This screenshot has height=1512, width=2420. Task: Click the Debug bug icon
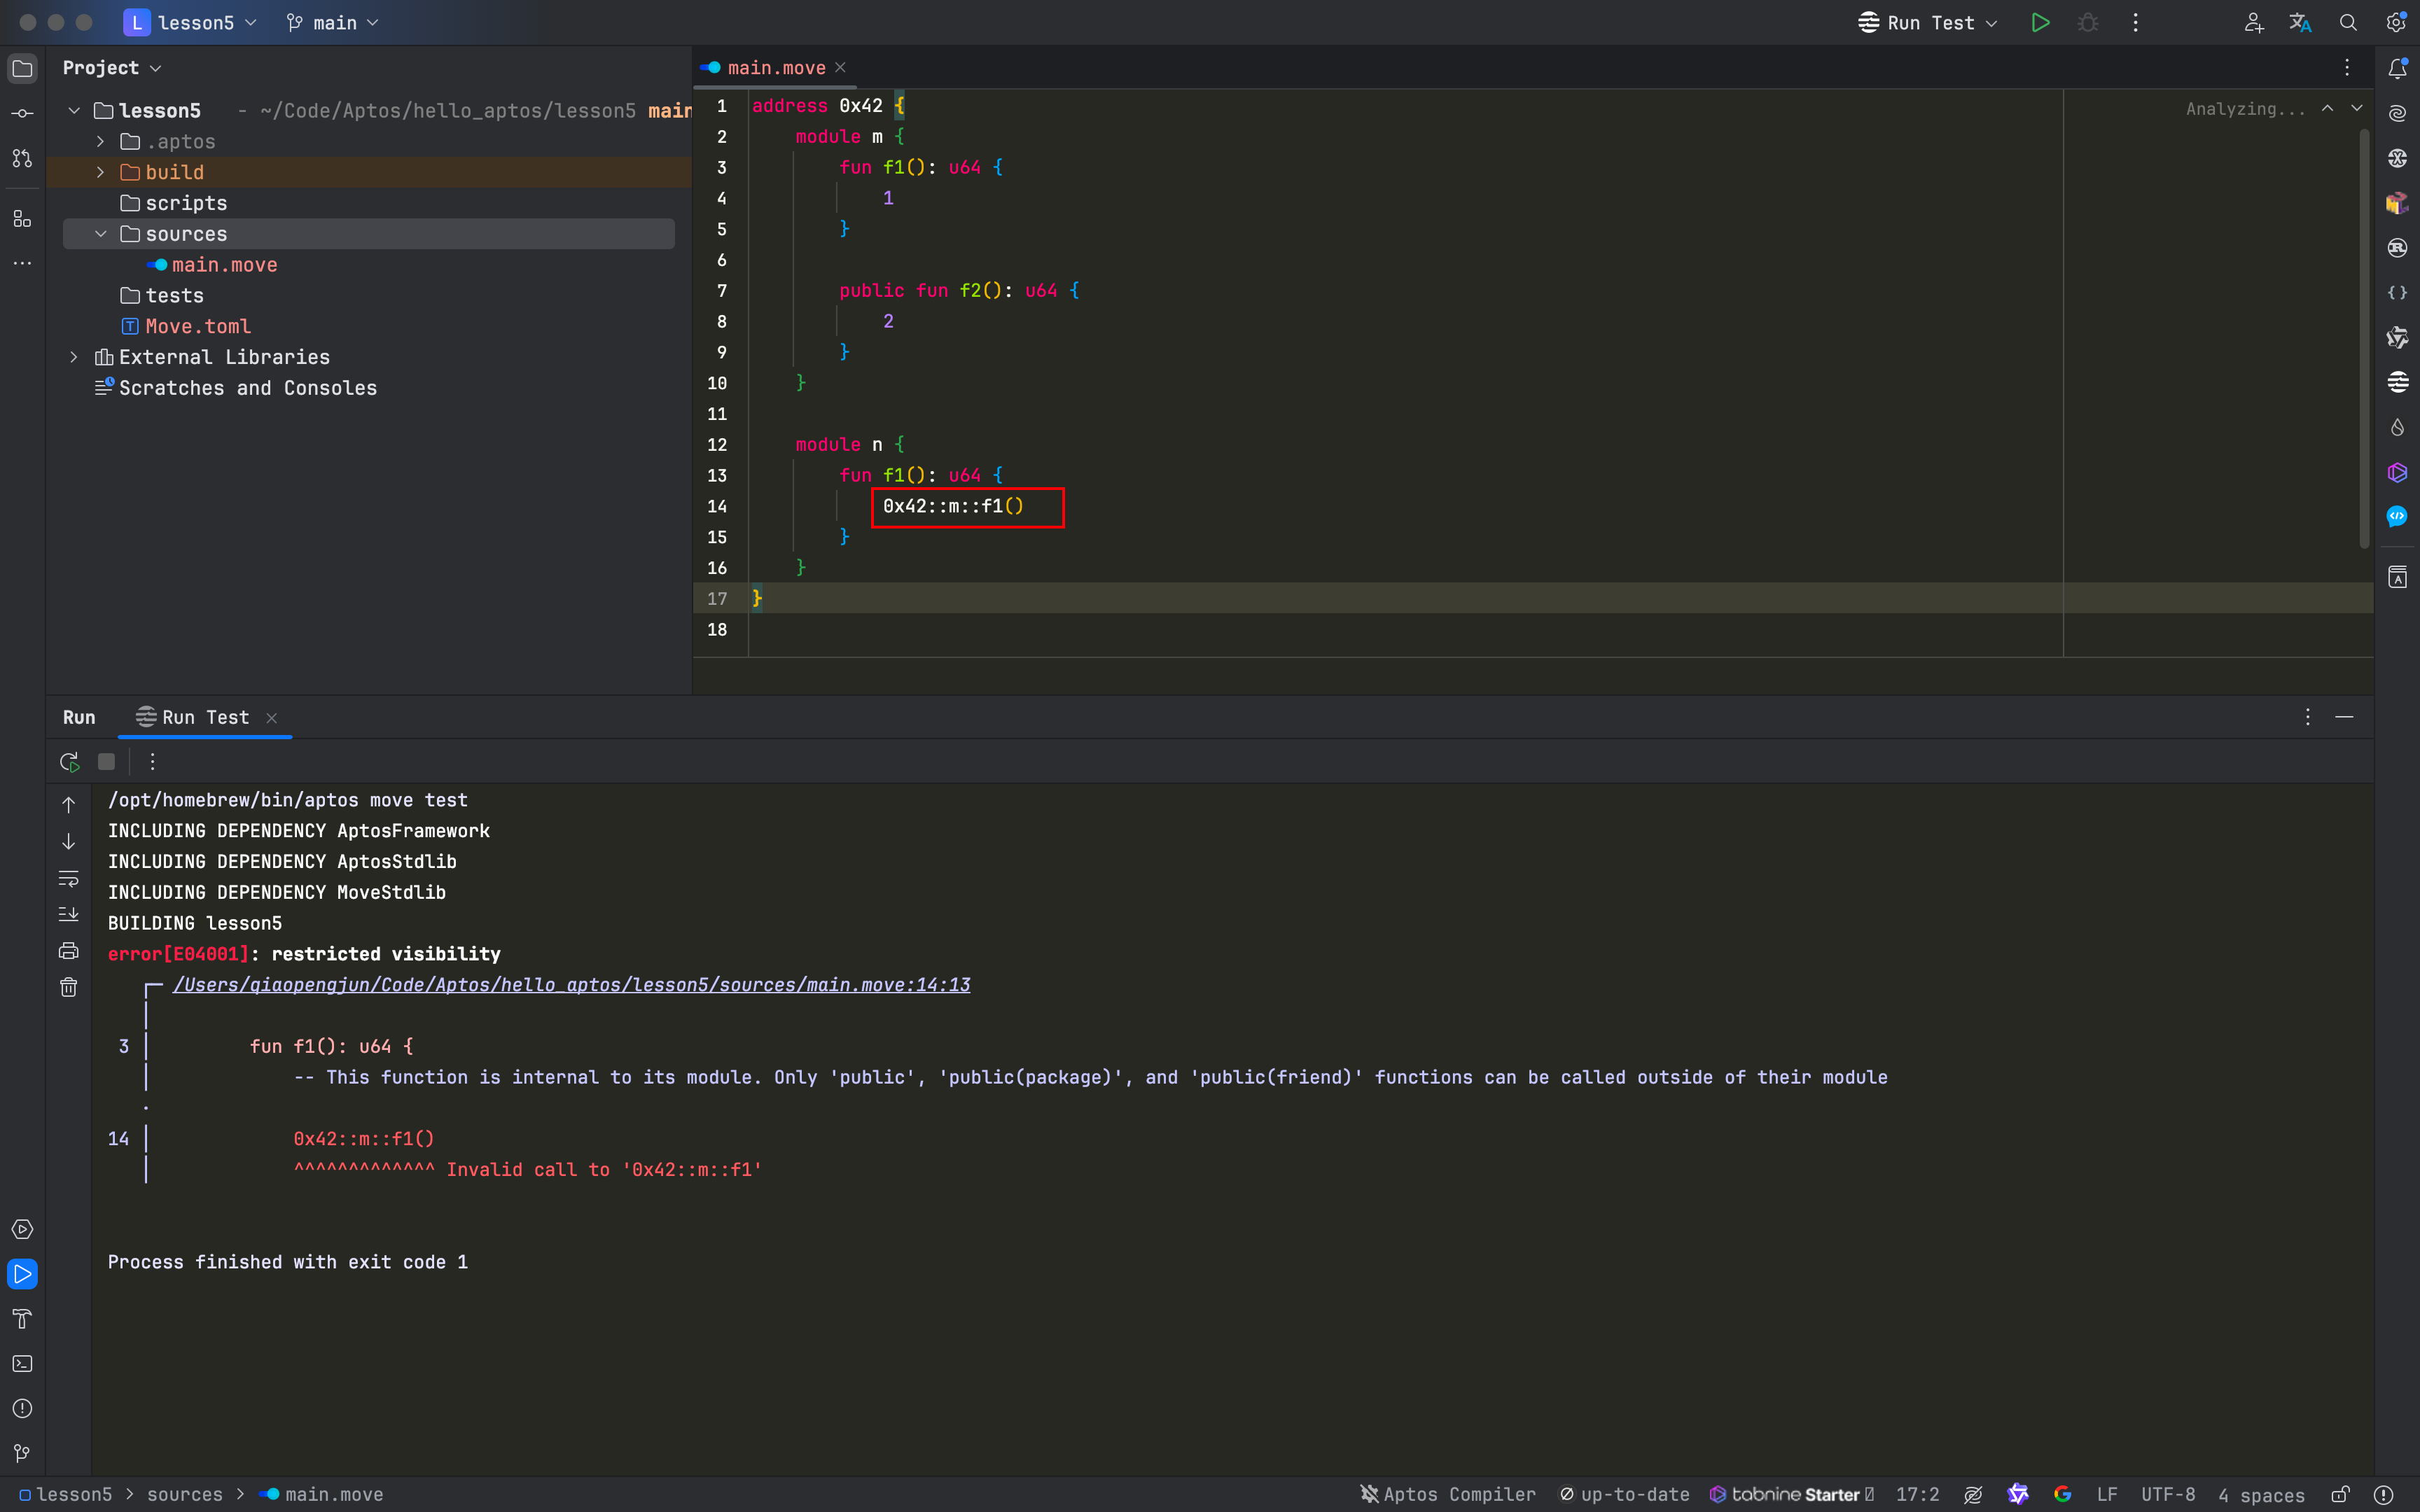[2088, 22]
